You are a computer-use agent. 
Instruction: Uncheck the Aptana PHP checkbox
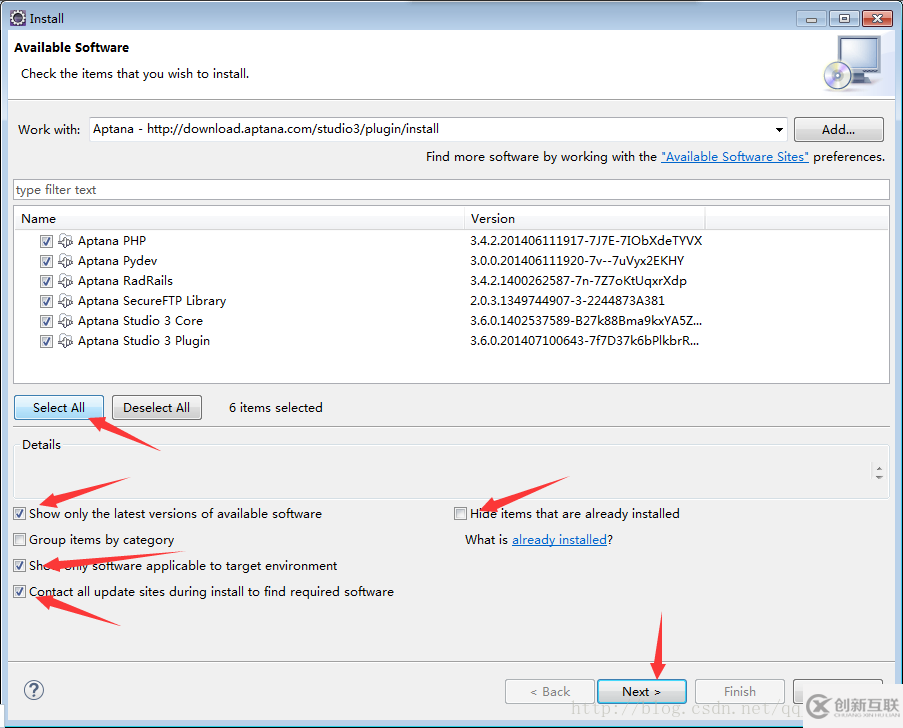click(x=47, y=241)
